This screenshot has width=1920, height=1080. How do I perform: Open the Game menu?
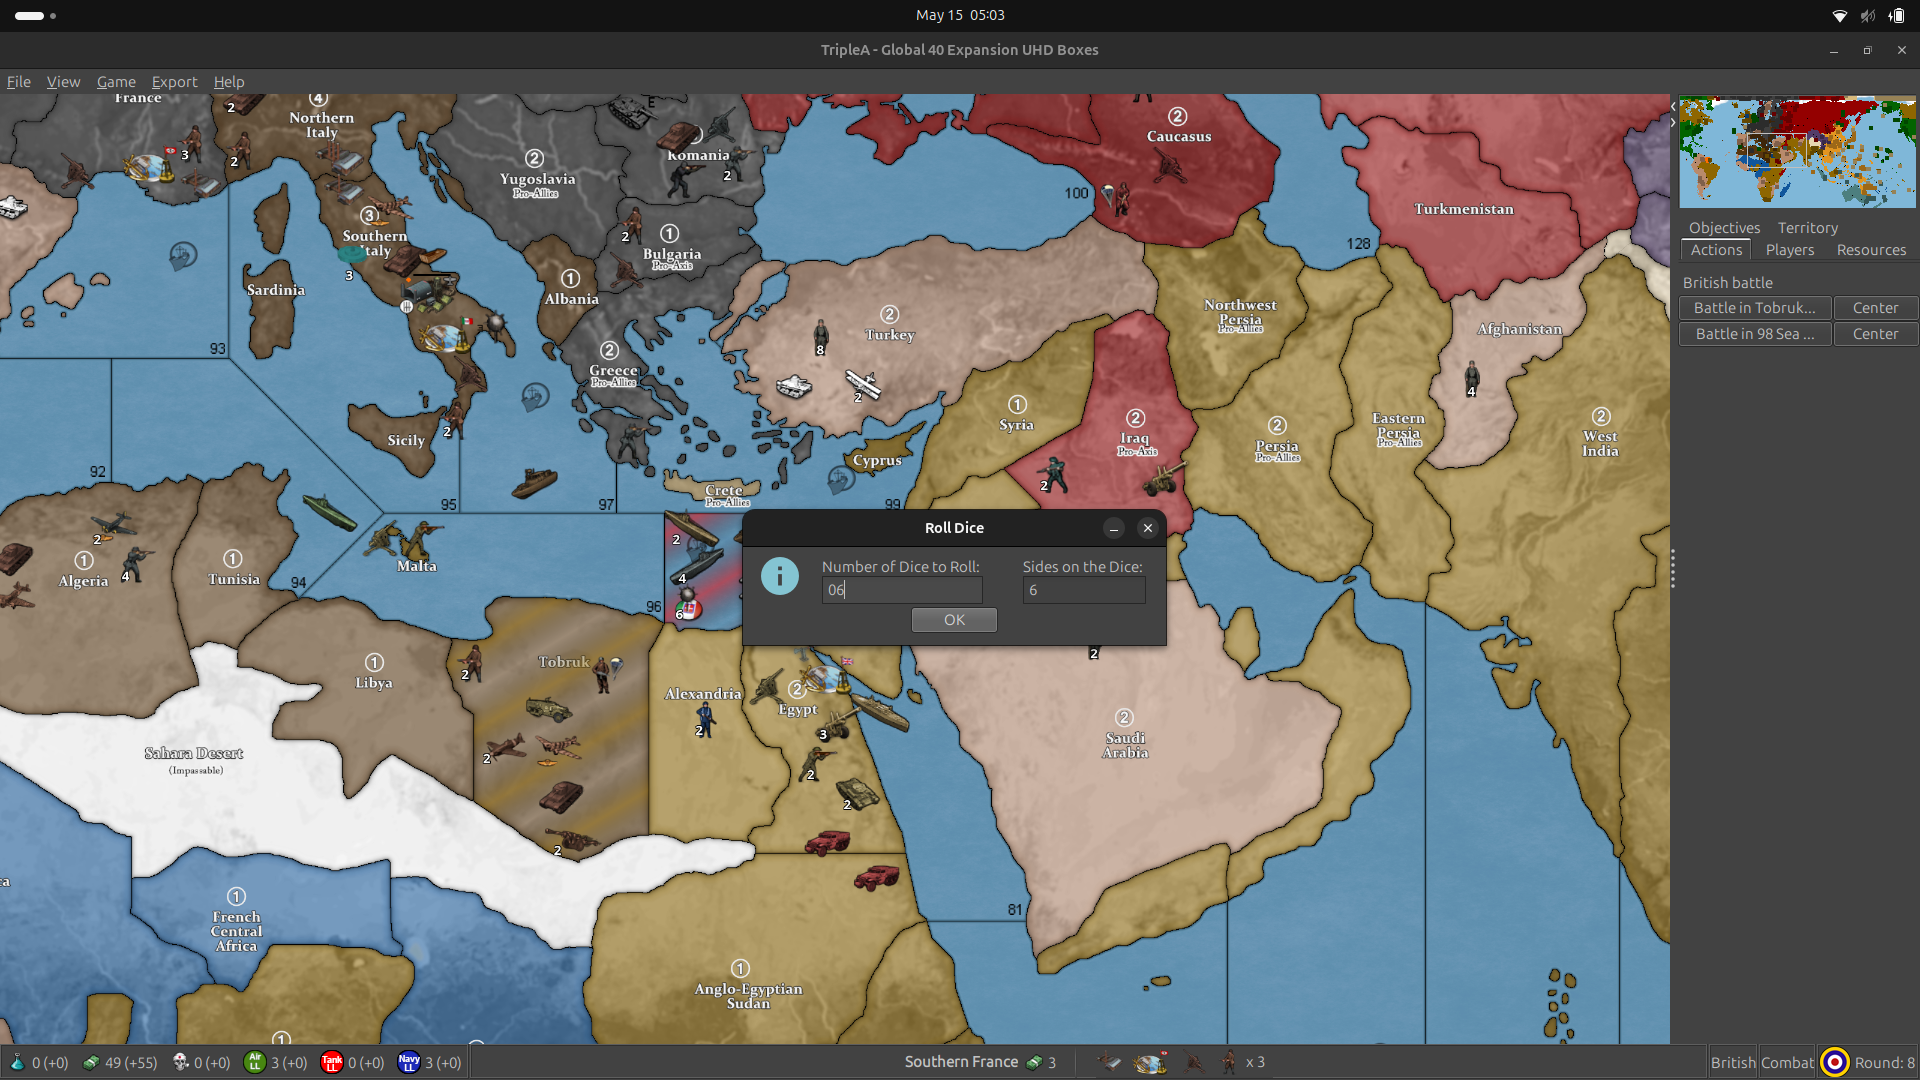[116, 82]
